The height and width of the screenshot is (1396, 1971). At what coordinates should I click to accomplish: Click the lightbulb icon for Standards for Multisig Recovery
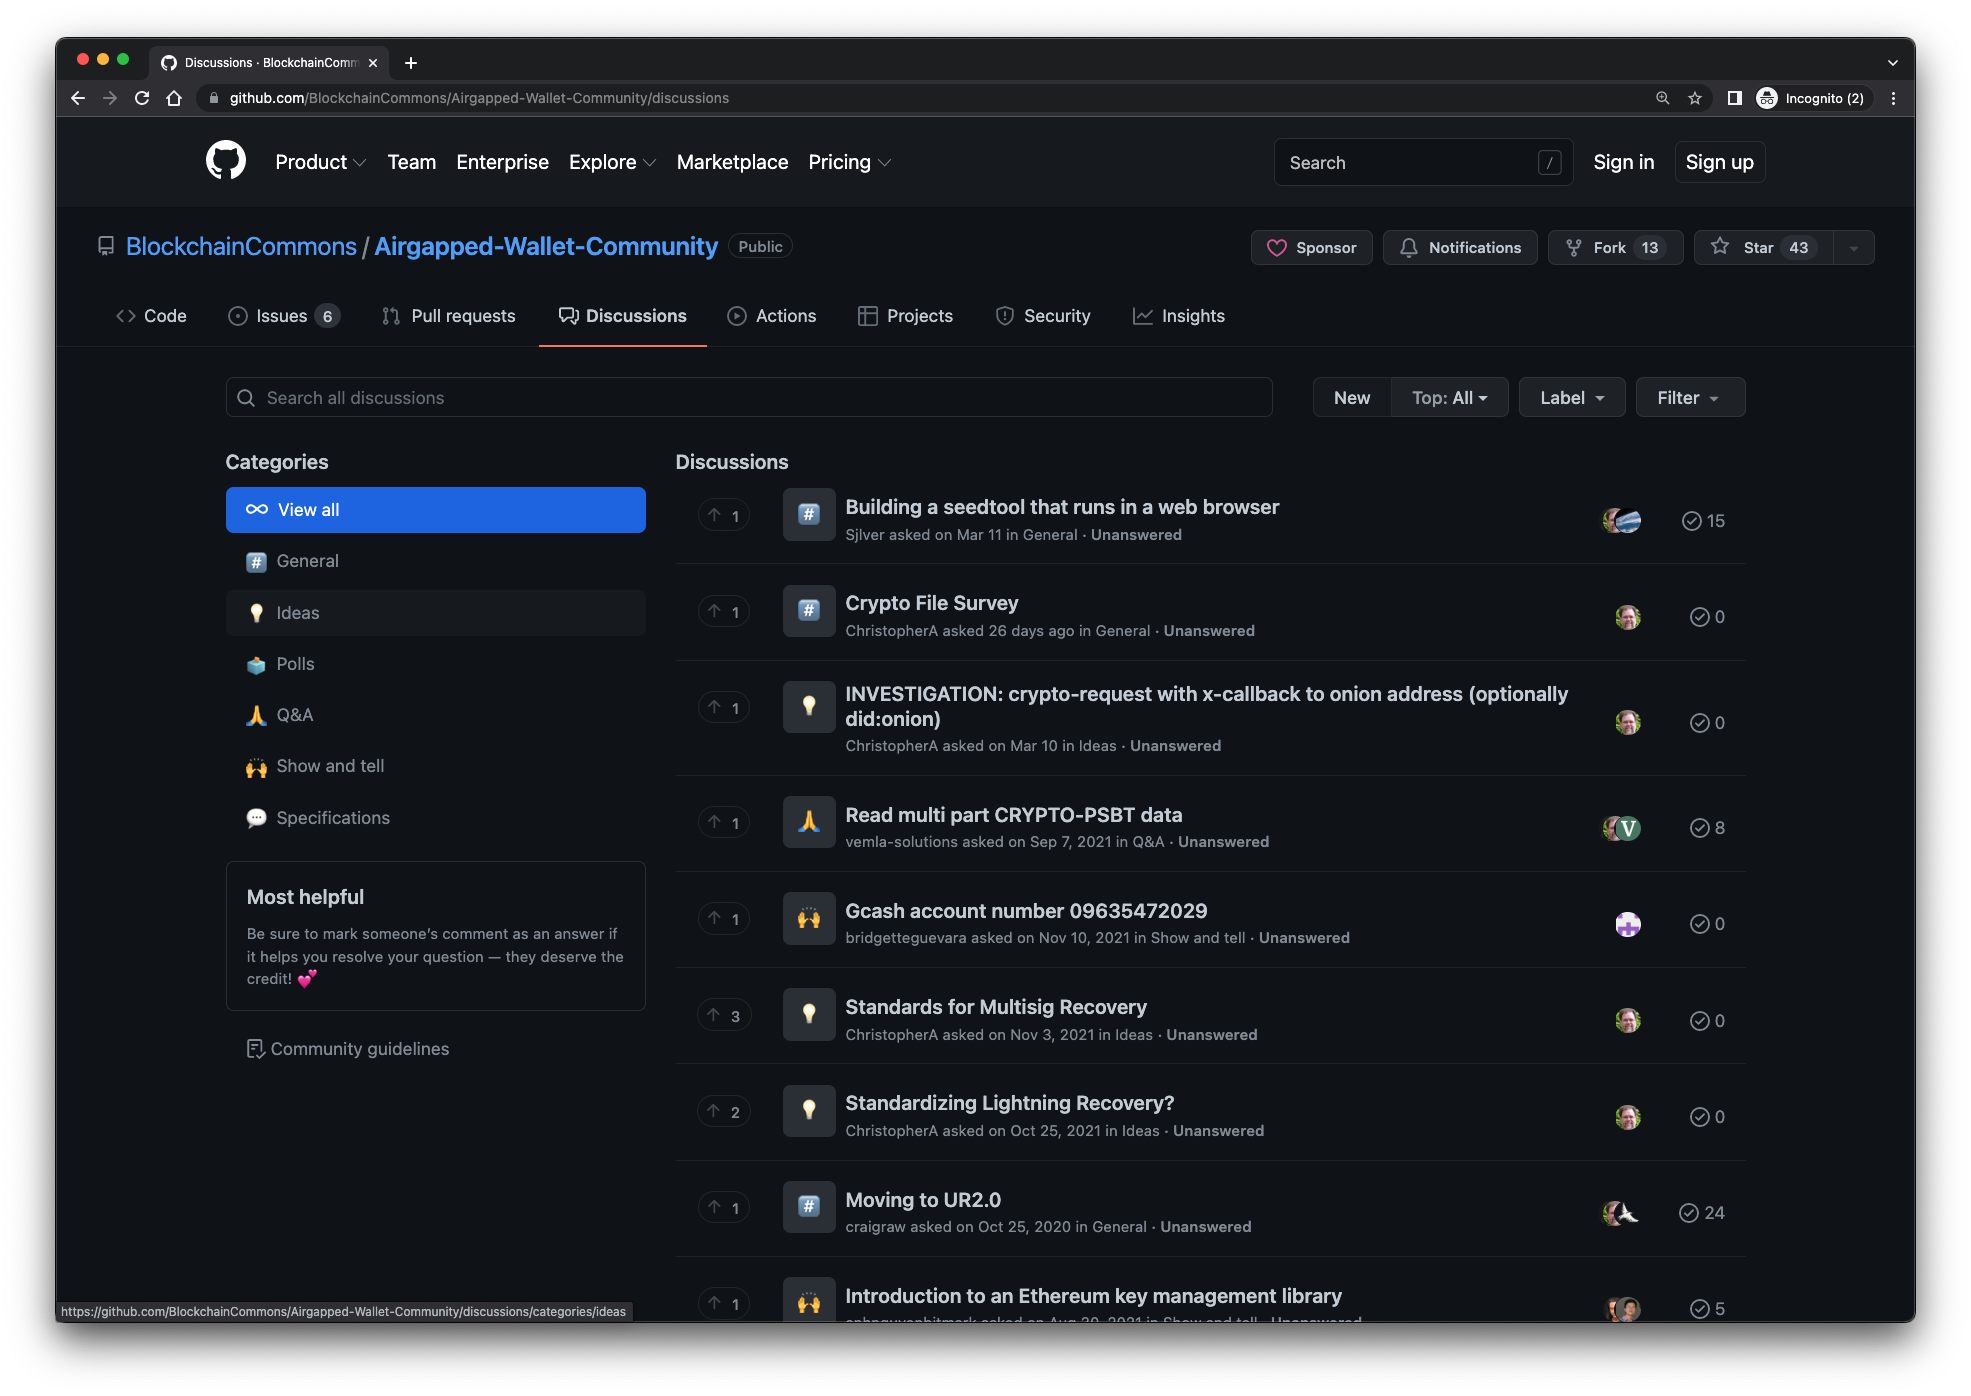coord(809,1014)
